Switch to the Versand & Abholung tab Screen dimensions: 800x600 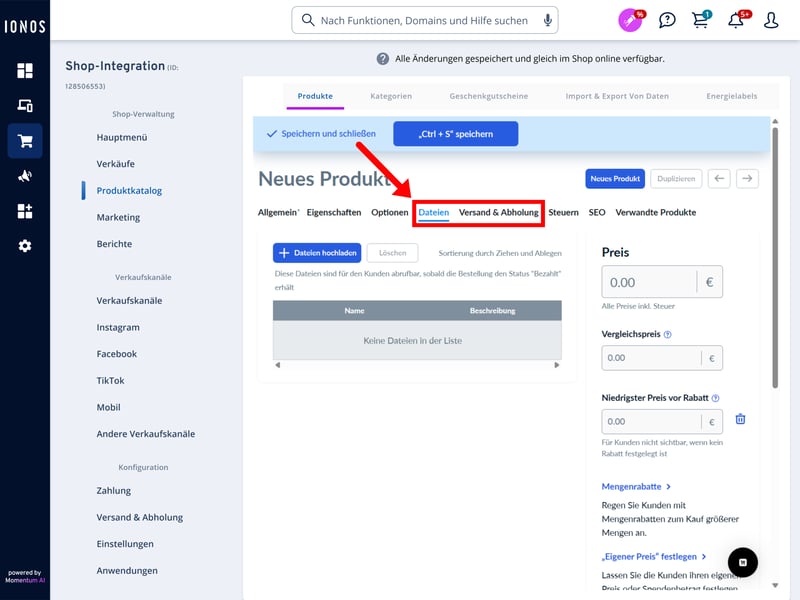pos(498,212)
